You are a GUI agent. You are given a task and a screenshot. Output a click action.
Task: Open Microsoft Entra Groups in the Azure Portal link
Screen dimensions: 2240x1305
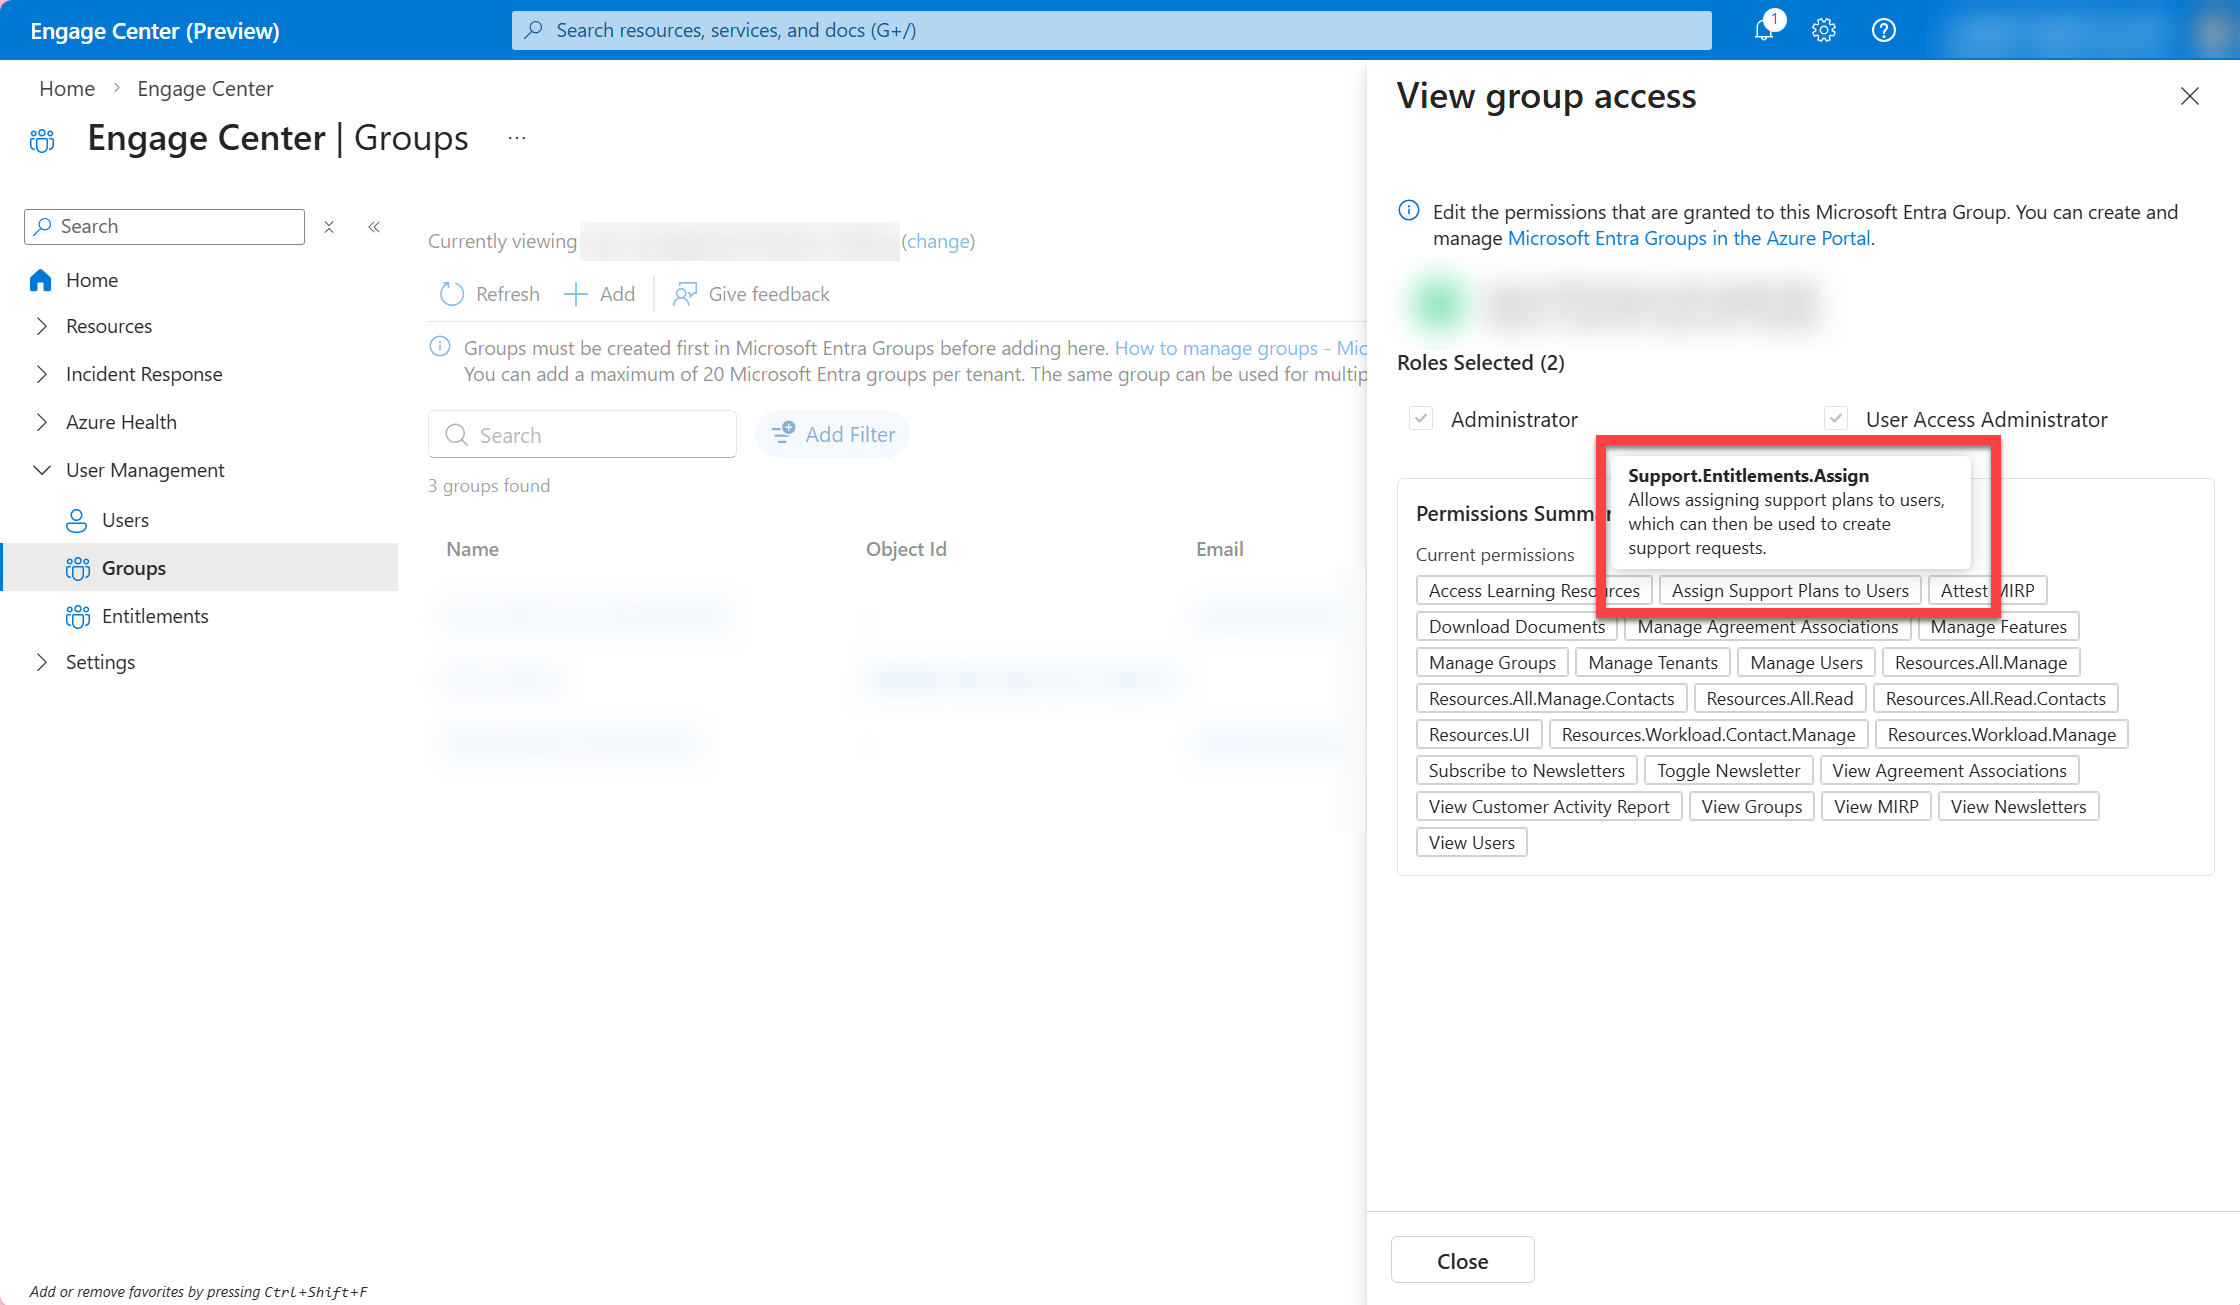coord(1689,238)
